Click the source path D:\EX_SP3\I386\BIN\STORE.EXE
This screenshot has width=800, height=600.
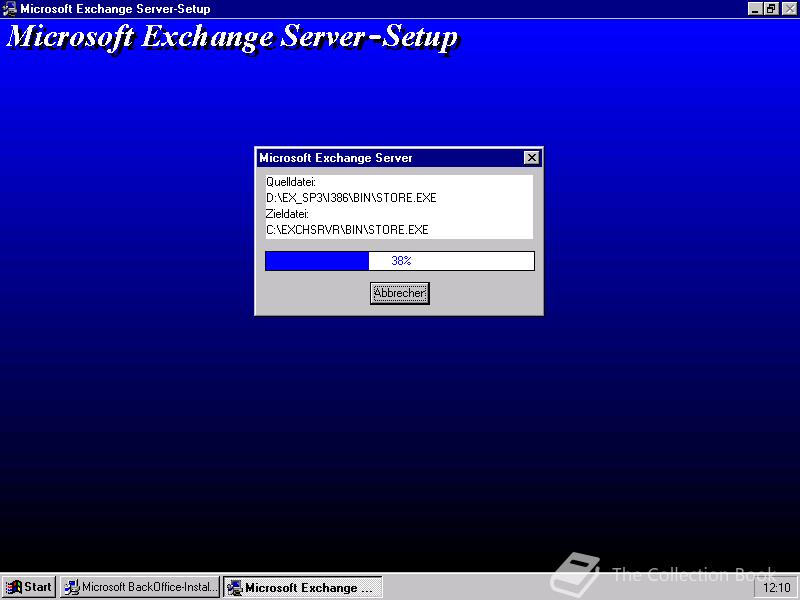click(351, 198)
